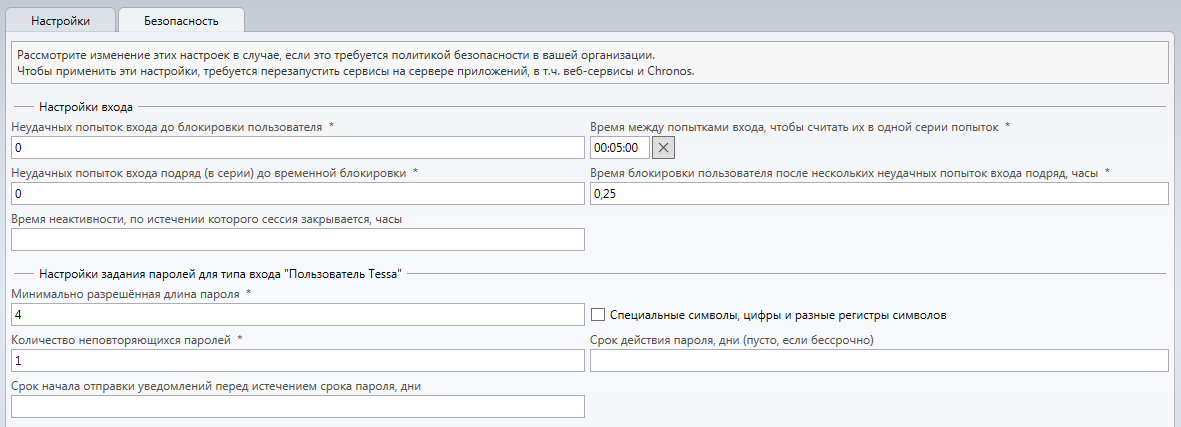Collapse the password settings section for Пользователь Tessa
The image size is (1181, 427).
(x=220, y=273)
